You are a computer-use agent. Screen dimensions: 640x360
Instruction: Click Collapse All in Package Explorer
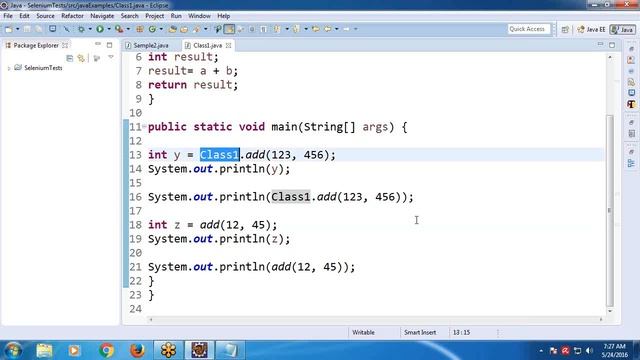(69, 58)
